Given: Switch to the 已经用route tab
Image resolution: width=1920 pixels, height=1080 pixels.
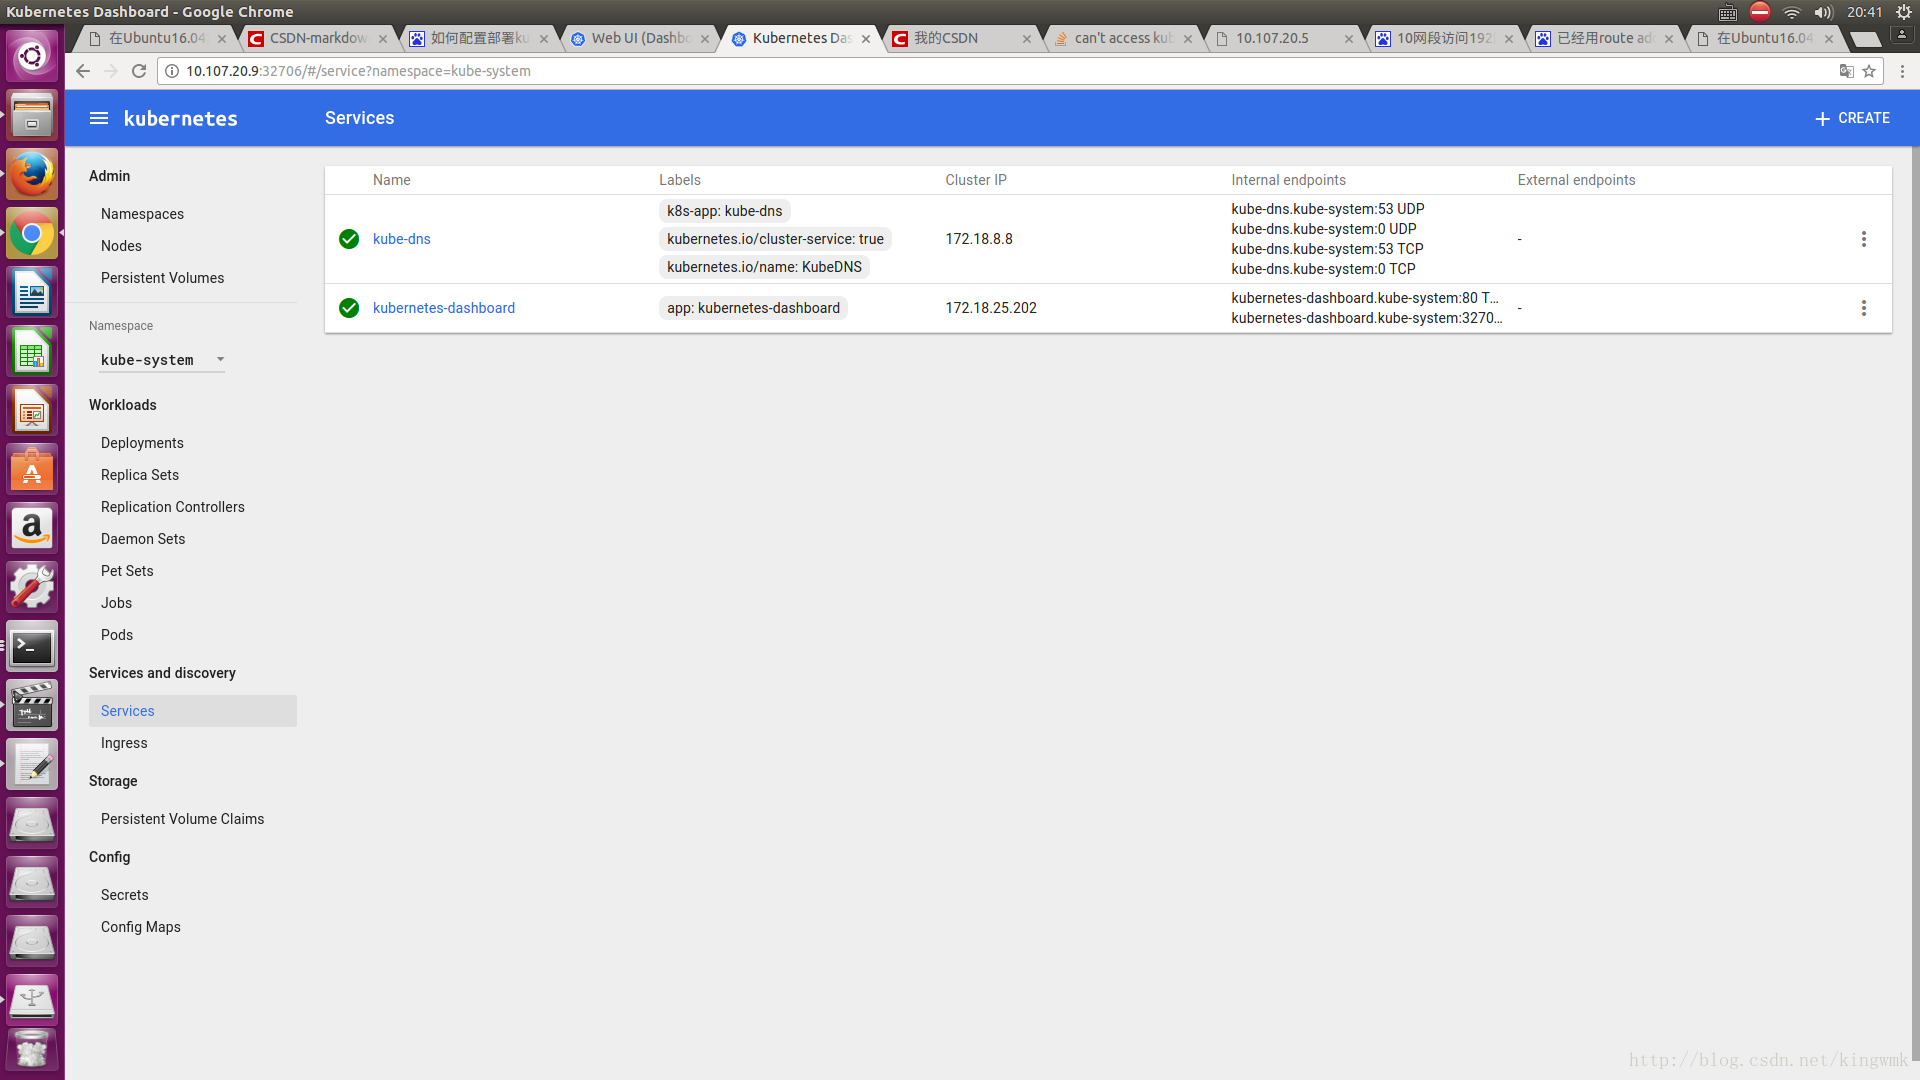Looking at the screenshot, I should [1604, 38].
